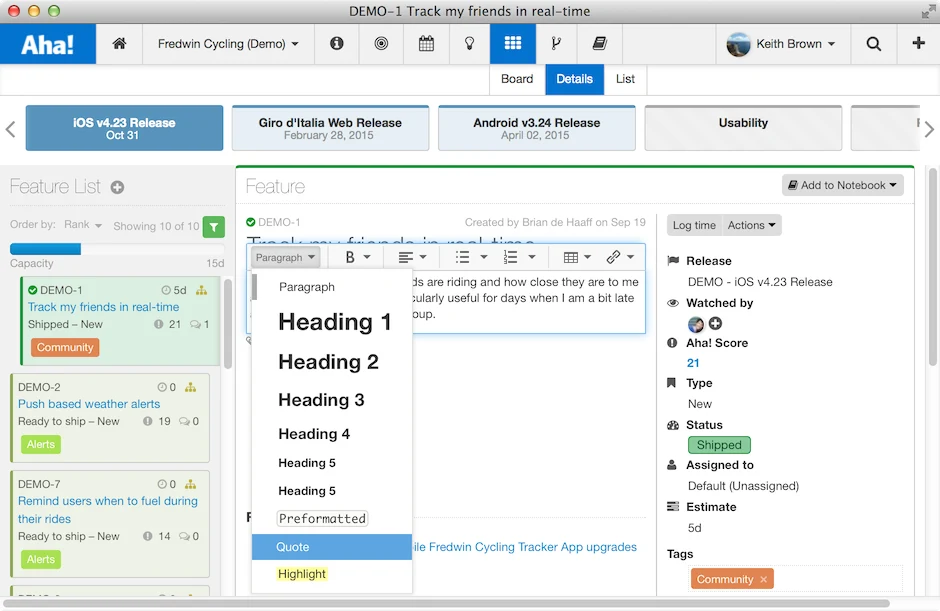The image size is (940, 611).
Task: Choose Quote style
Action: [x=332, y=547]
